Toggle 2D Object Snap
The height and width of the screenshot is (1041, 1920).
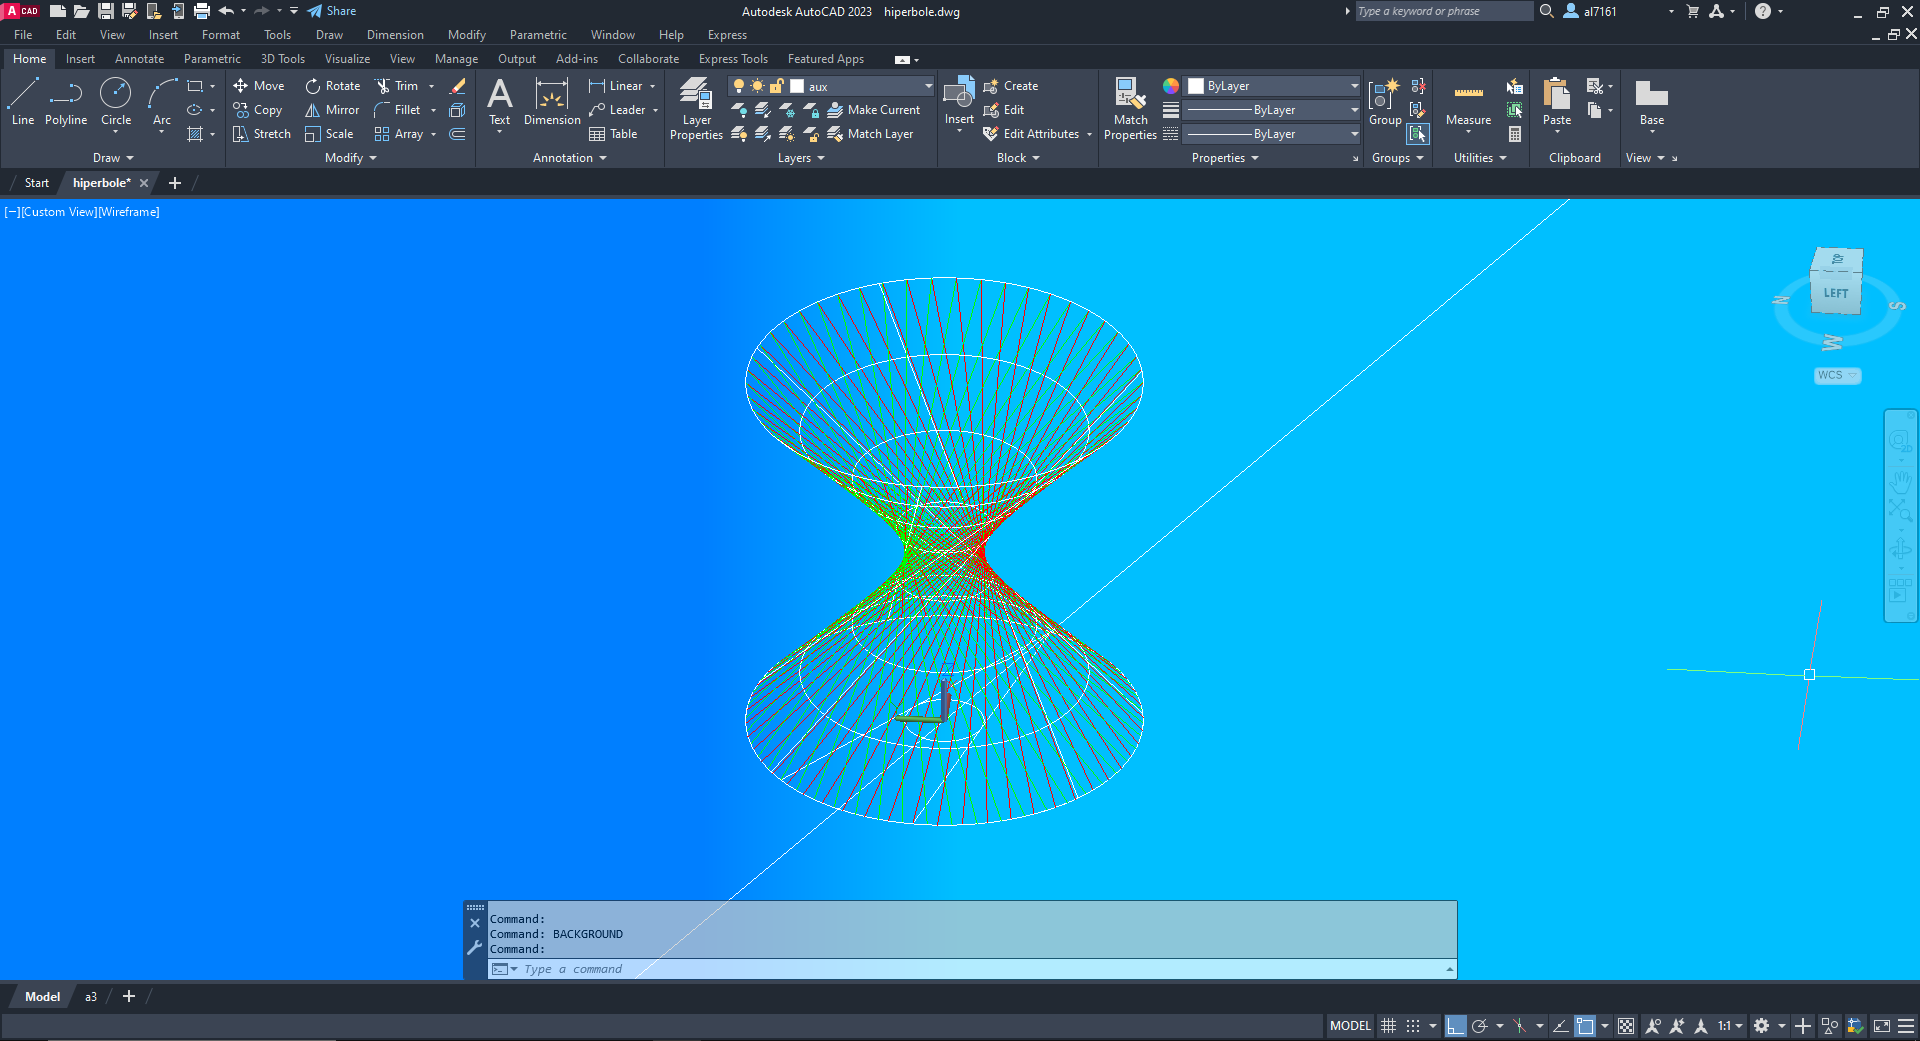click(1585, 1026)
